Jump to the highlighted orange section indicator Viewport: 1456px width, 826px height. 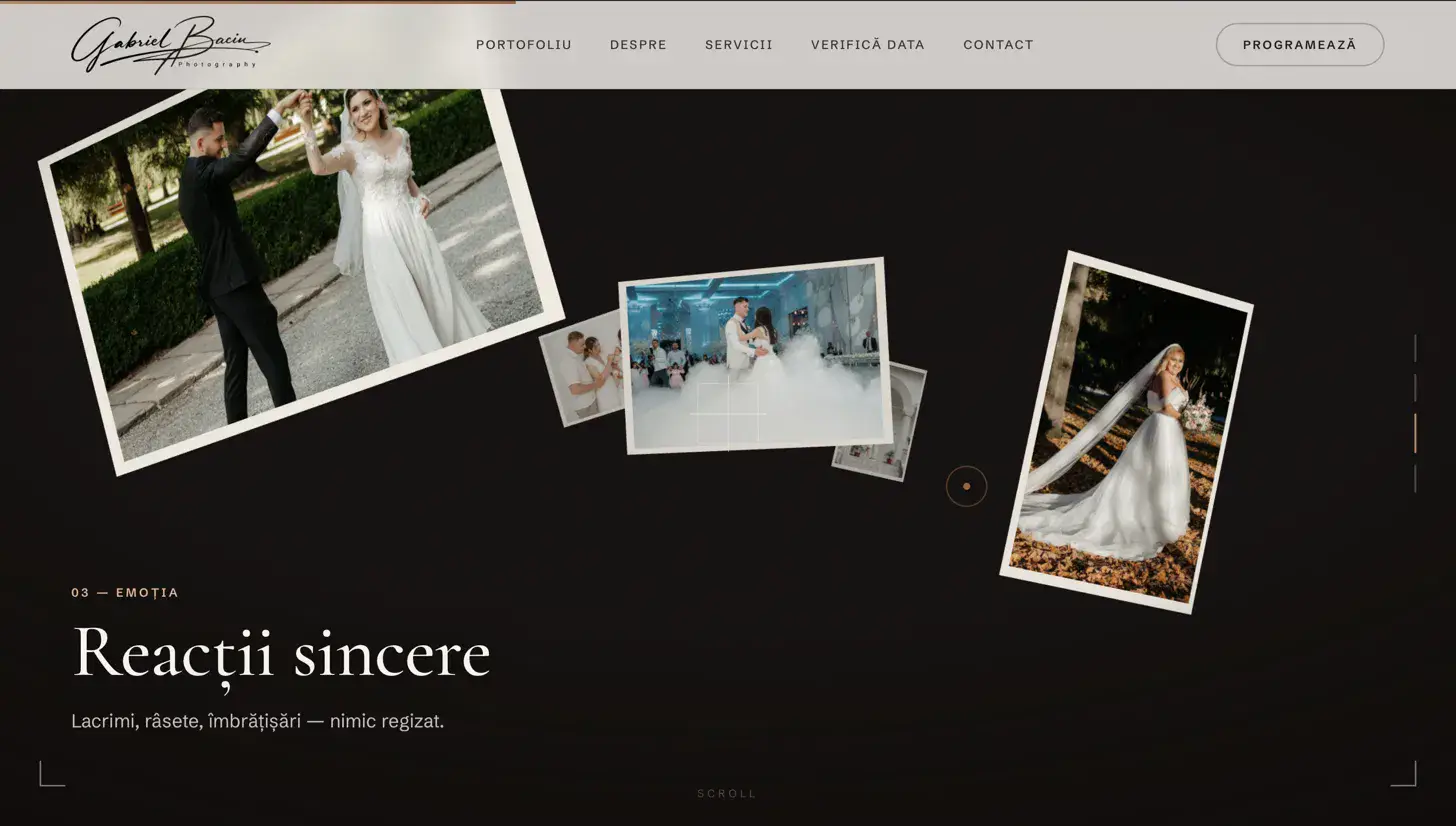[x=1415, y=433]
